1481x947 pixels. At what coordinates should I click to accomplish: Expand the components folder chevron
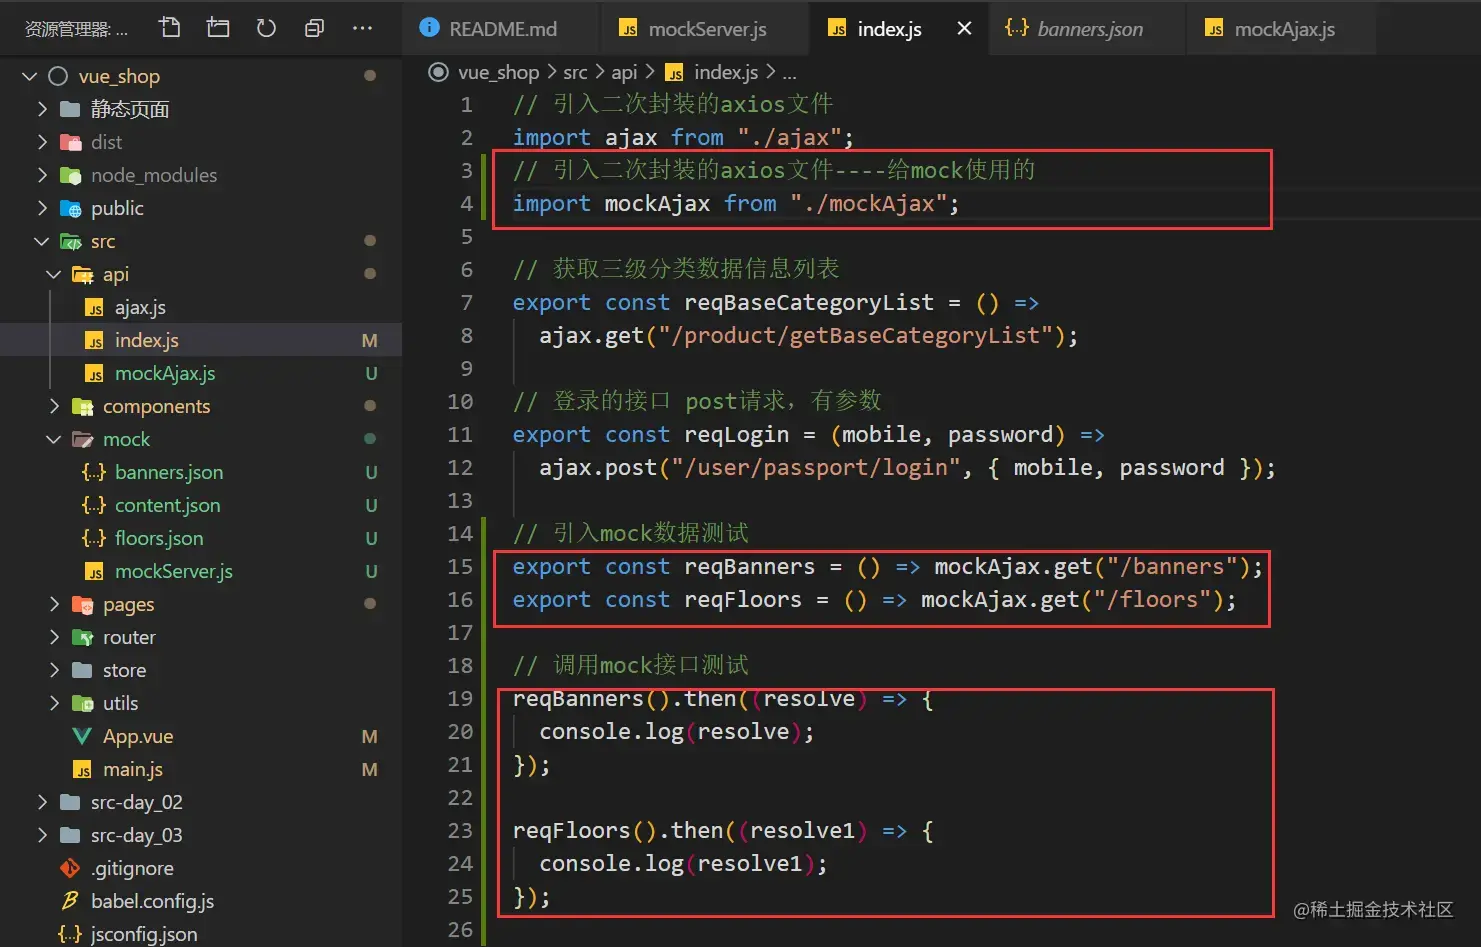click(x=54, y=406)
